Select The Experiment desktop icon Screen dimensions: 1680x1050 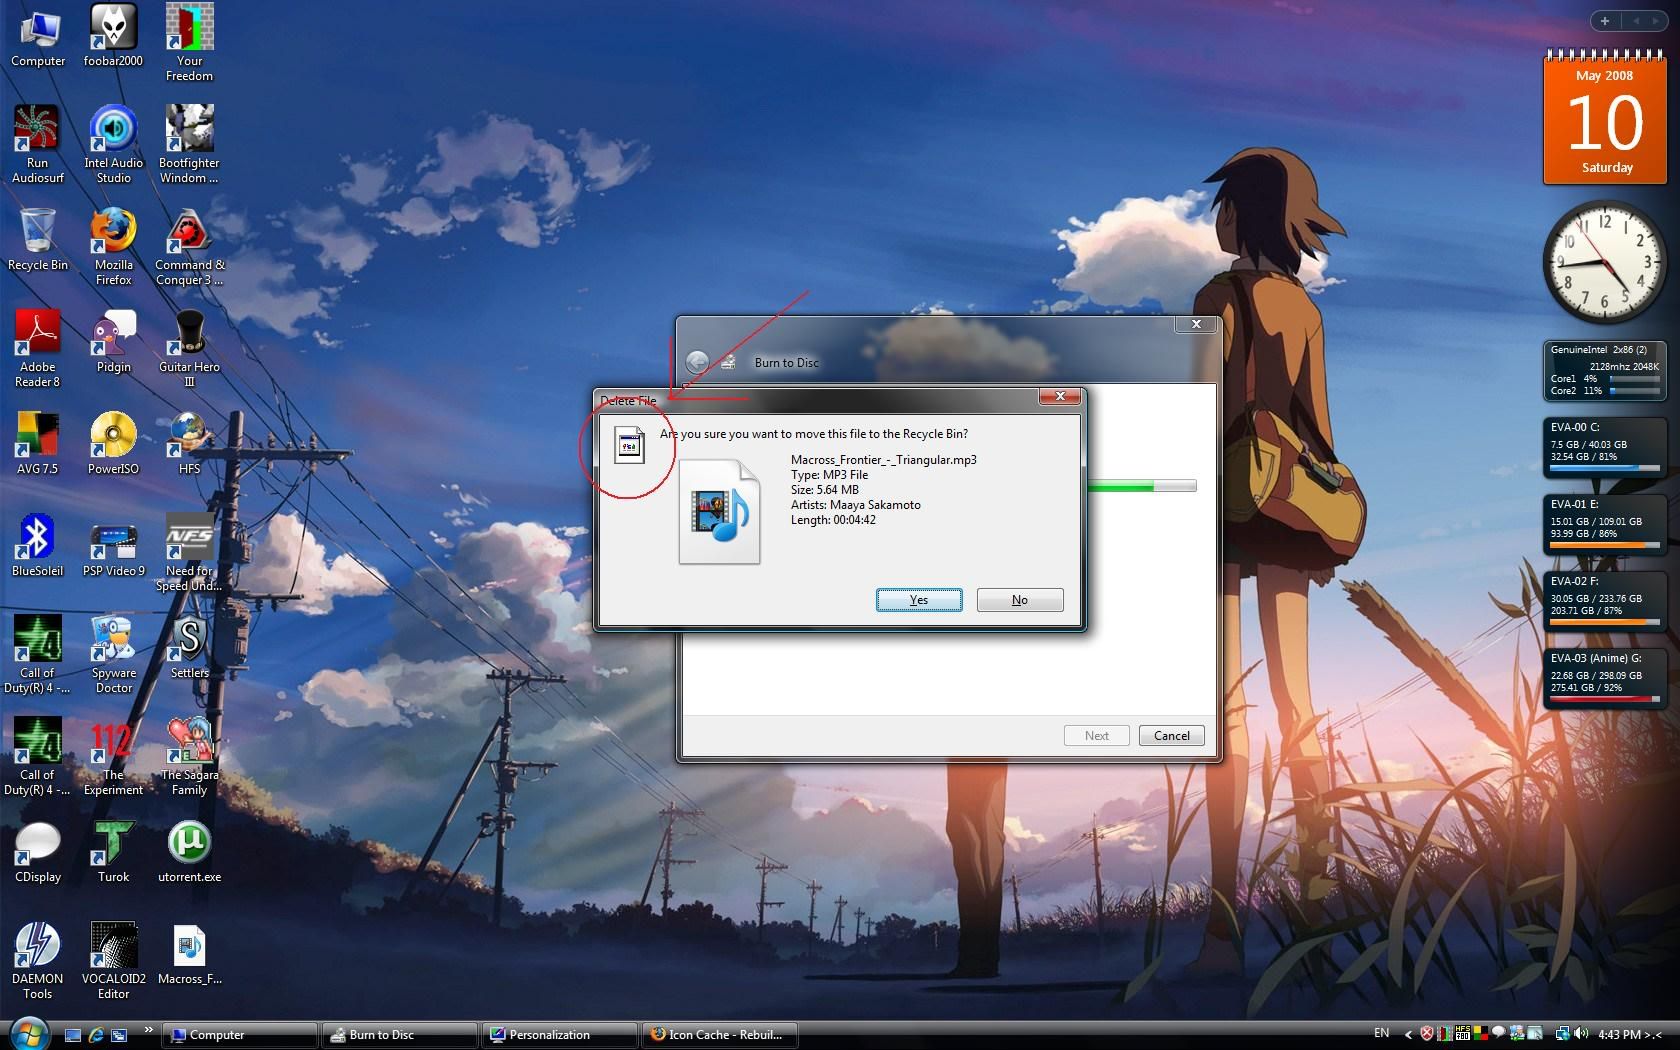(x=113, y=757)
